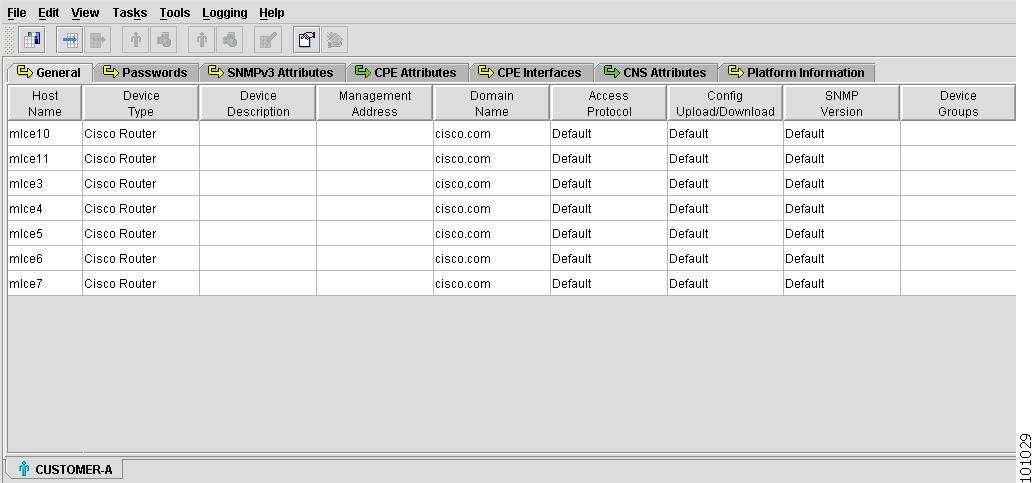Click Config Upload/Download Default for mlce6

click(x=725, y=259)
